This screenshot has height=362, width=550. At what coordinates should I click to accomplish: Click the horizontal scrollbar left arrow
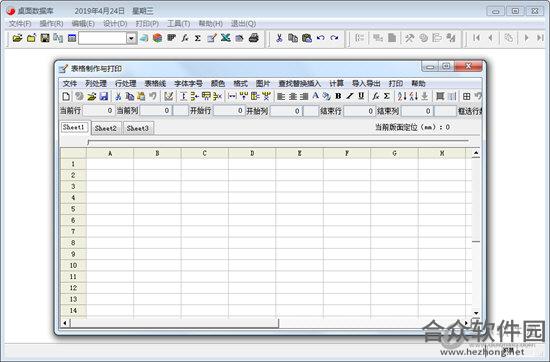coord(65,323)
